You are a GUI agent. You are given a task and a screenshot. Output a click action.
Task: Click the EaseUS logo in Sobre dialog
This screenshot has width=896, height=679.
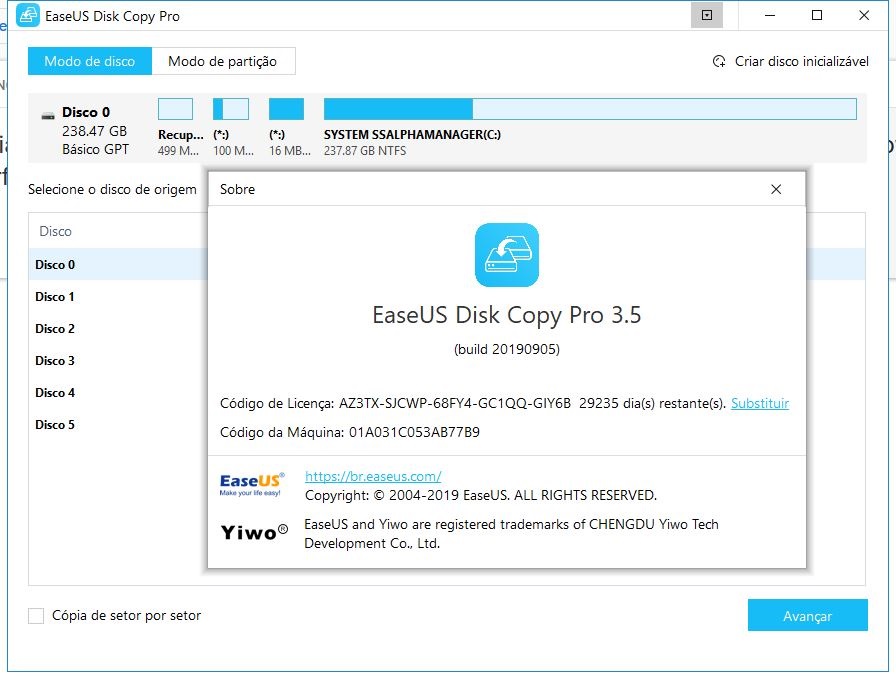pos(252,484)
